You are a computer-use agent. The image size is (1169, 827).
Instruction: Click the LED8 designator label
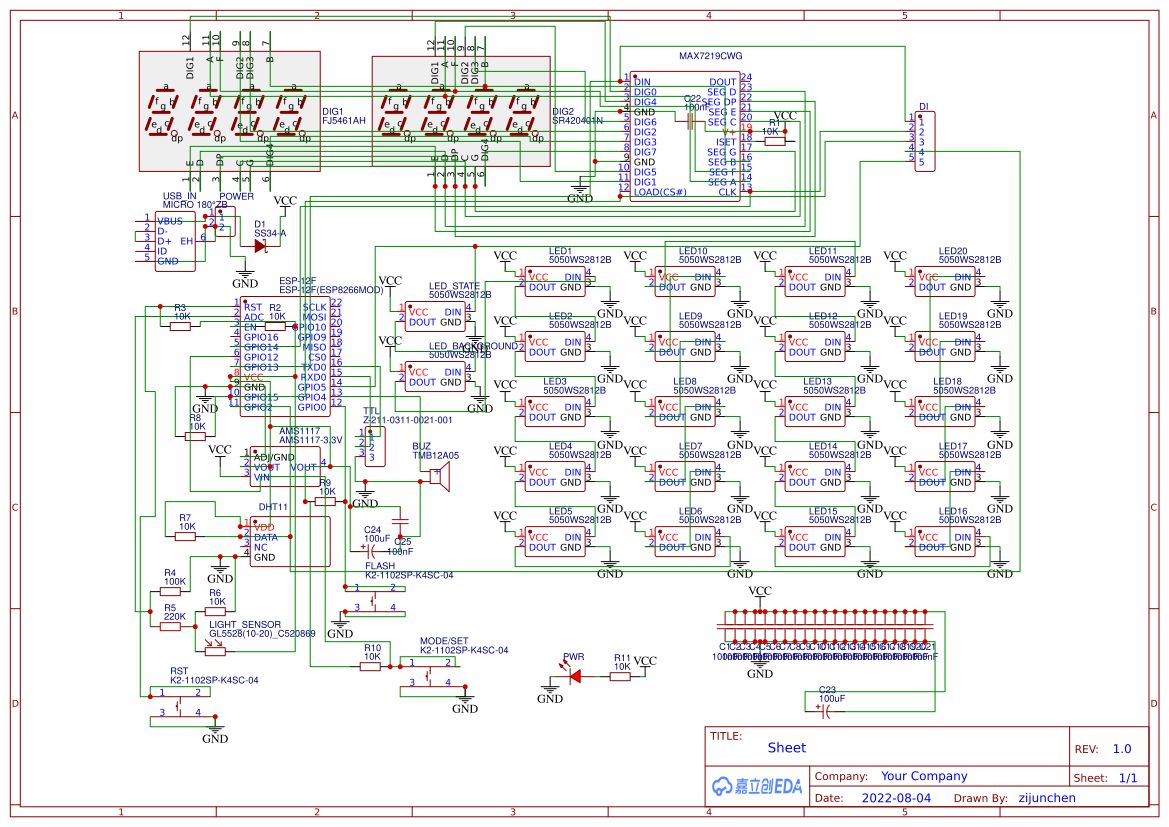685,381
